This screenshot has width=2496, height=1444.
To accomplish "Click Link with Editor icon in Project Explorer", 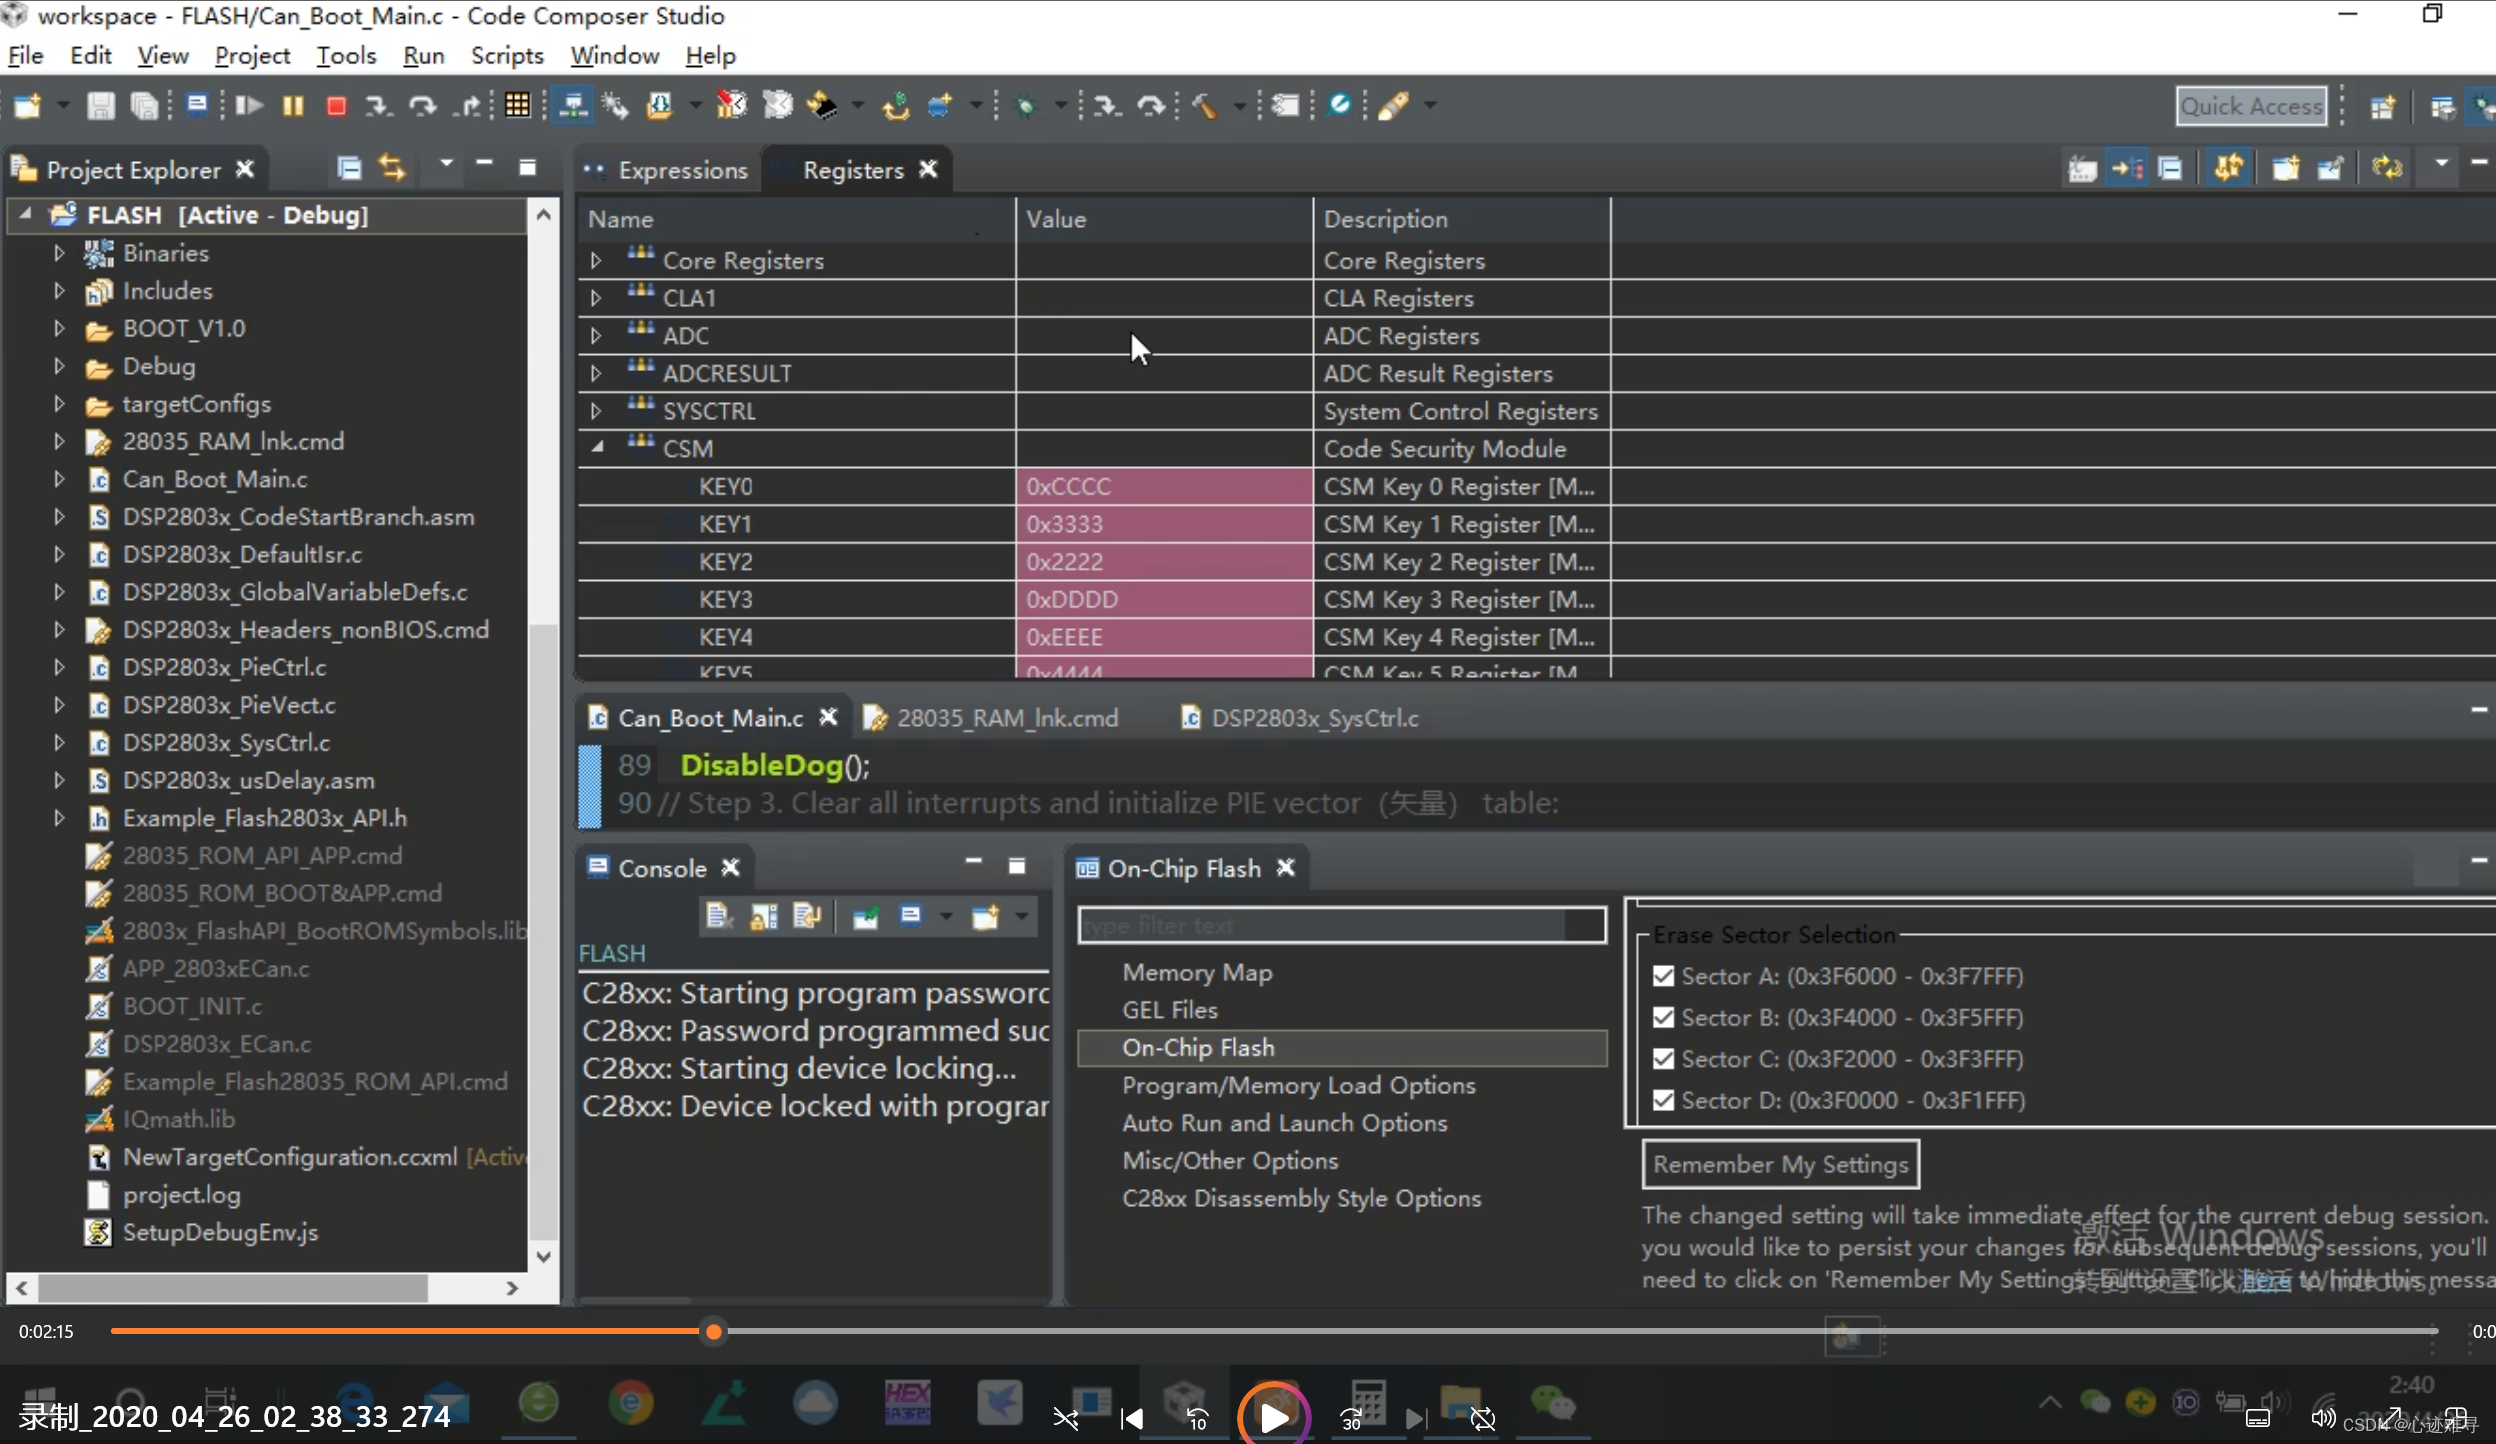I will coord(392,168).
